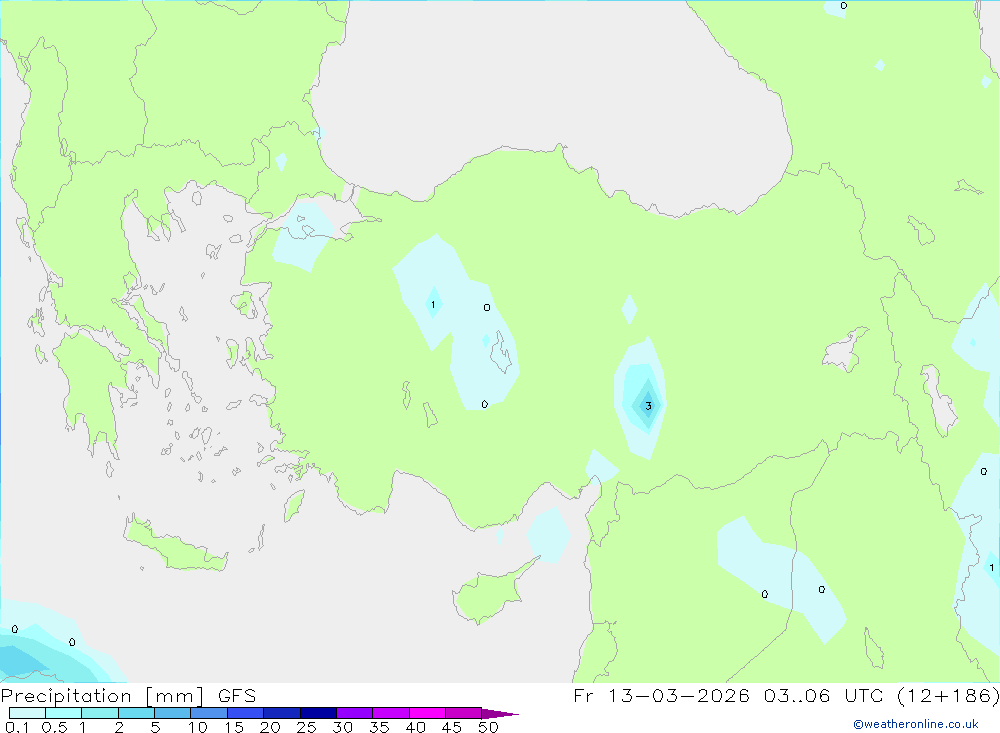Pick the 20–25 mm dark navy legend swatch
This screenshot has height=733, width=1000.
[281, 713]
